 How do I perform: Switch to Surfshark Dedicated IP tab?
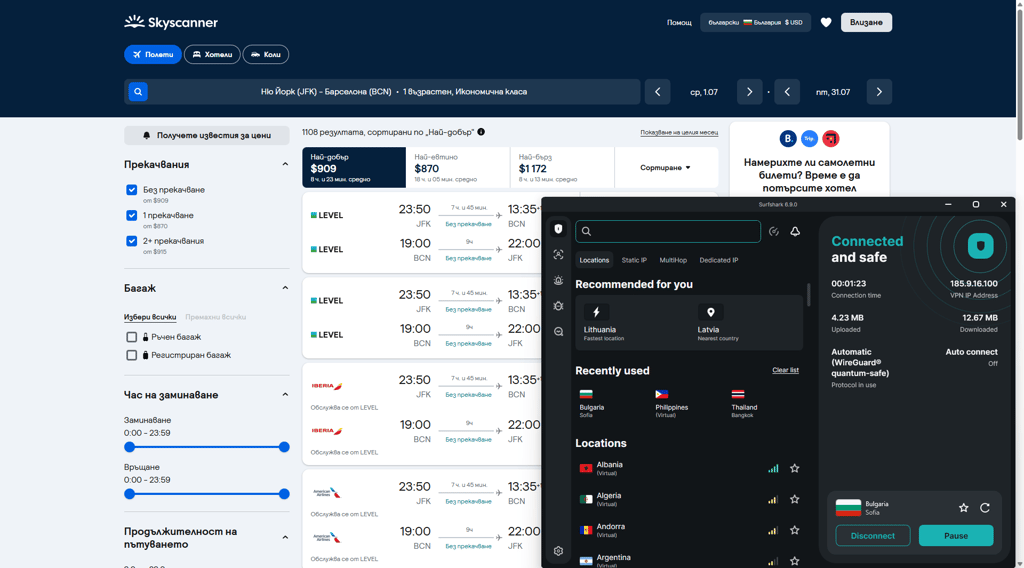coord(718,260)
